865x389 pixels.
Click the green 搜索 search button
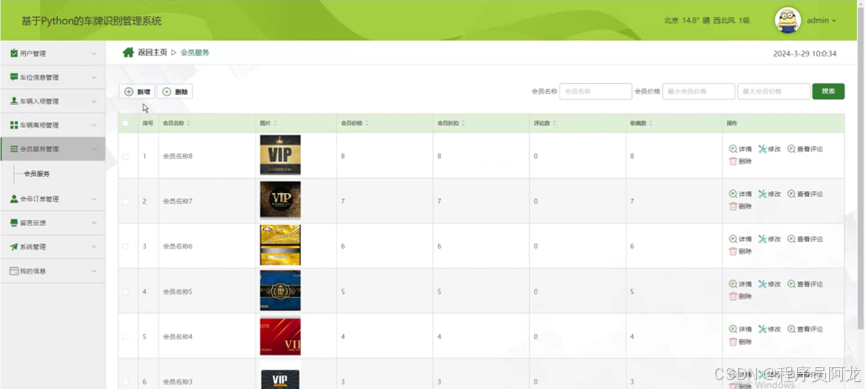(828, 91)
